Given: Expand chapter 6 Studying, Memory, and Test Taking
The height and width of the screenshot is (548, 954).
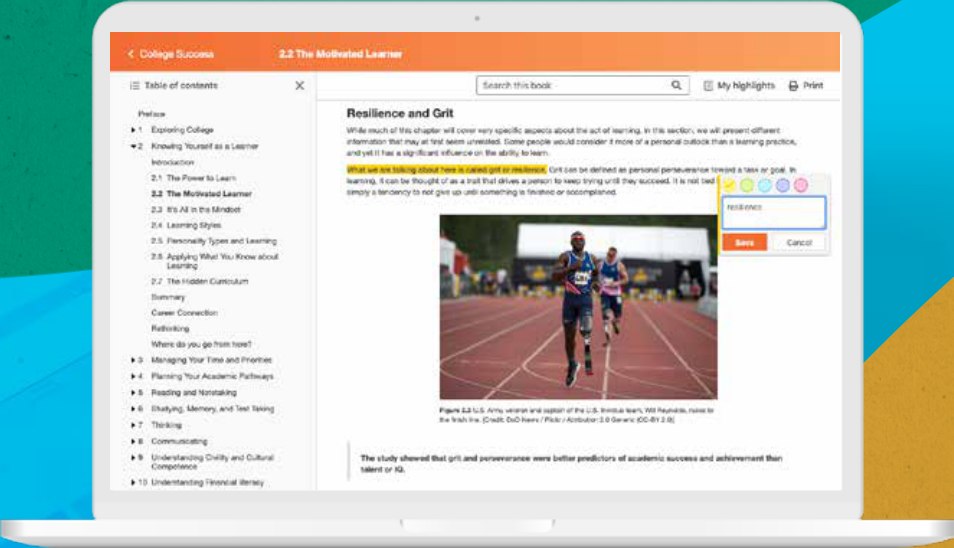Looking at the screenshot, I should click(133, 409).
